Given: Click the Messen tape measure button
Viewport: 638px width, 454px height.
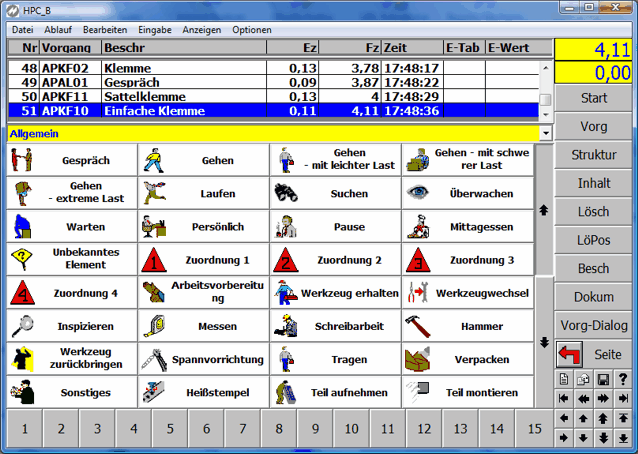Looking at the screenshot, I should tap(204, 326).
